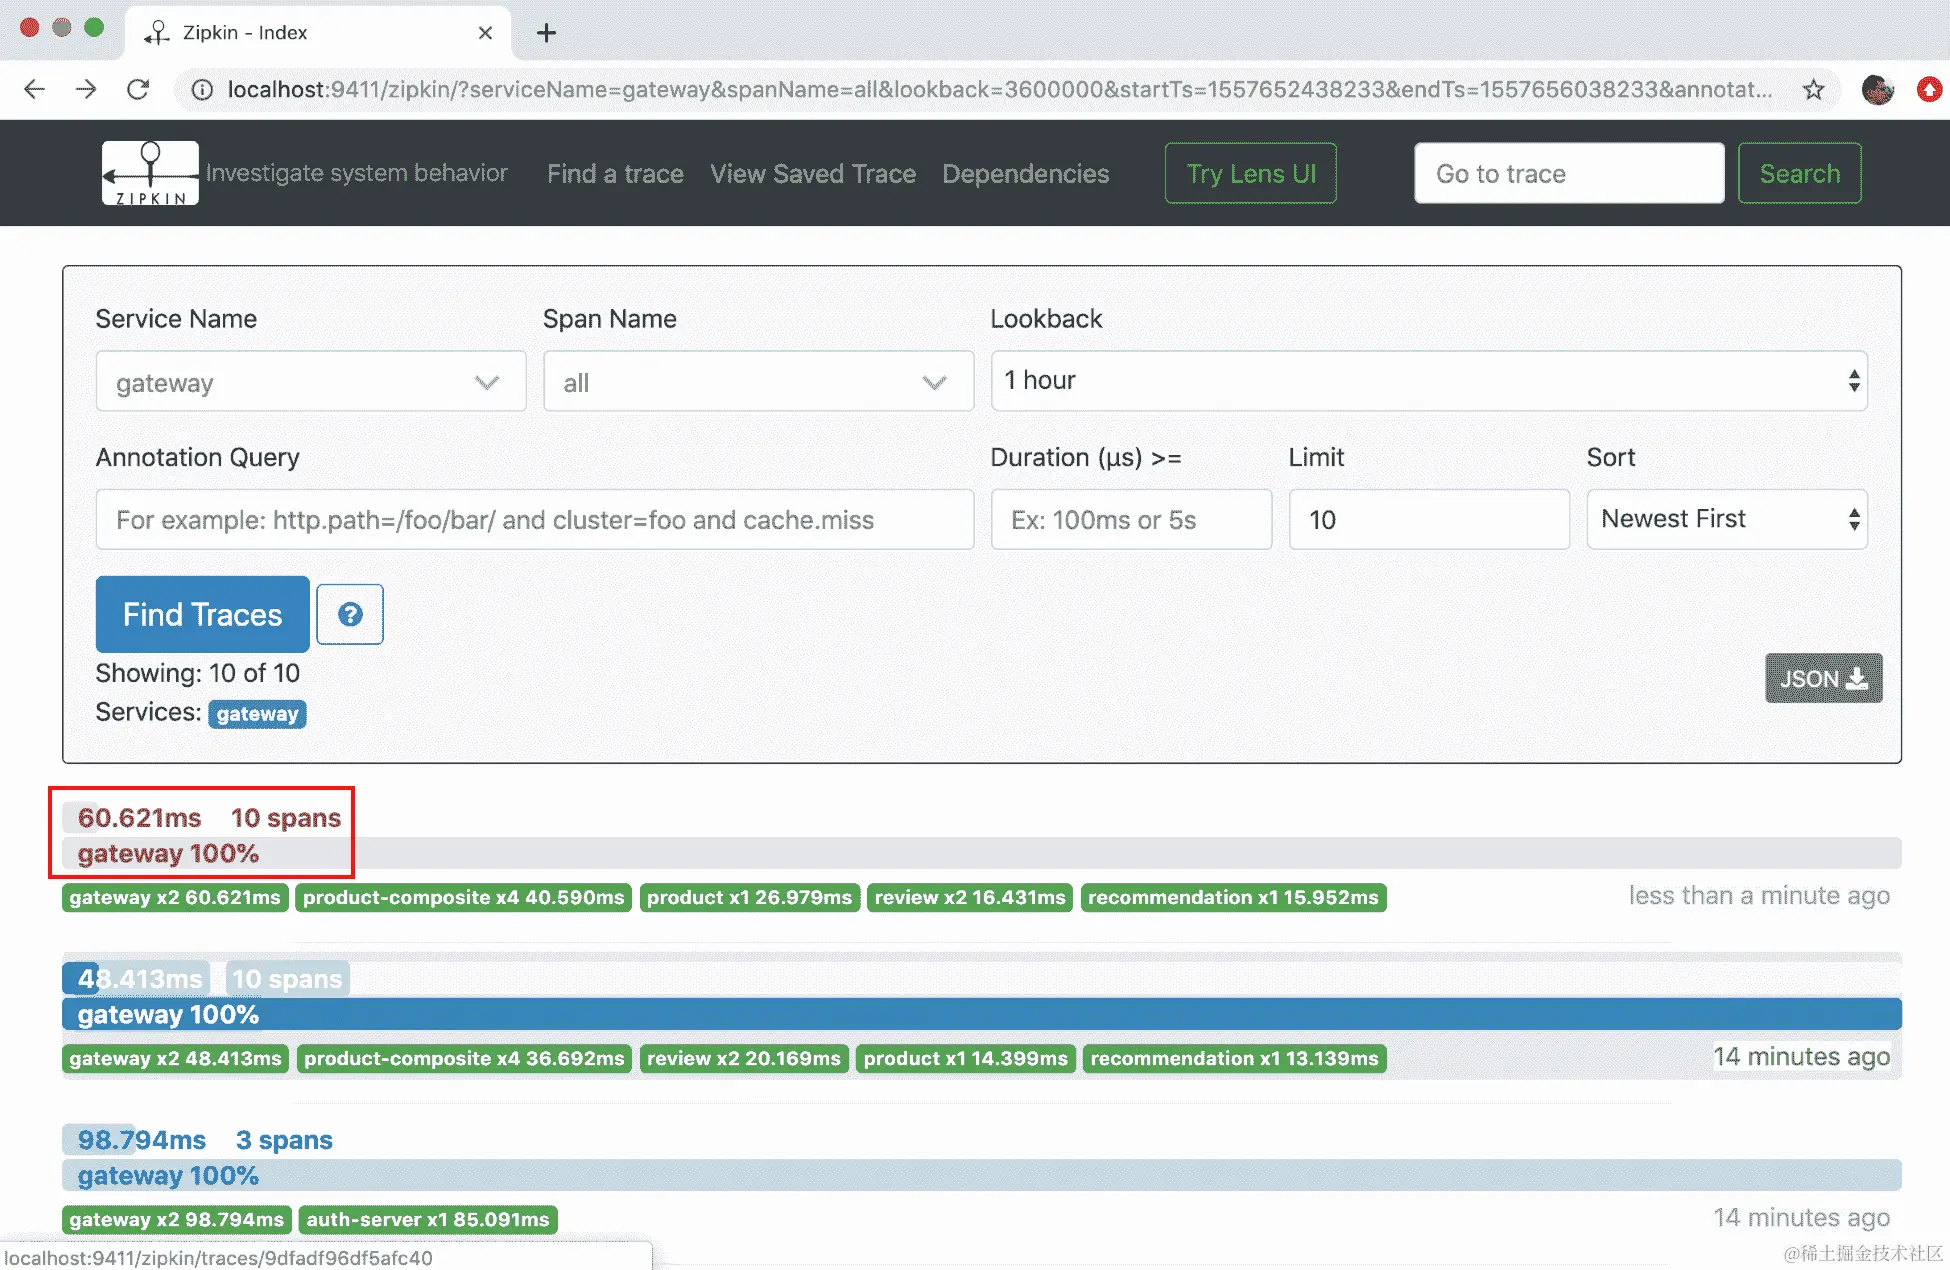Viewport: 1950px width, 1270px height.
Task: Open Sort Newest First dropdown
Action: [1726, 519]
